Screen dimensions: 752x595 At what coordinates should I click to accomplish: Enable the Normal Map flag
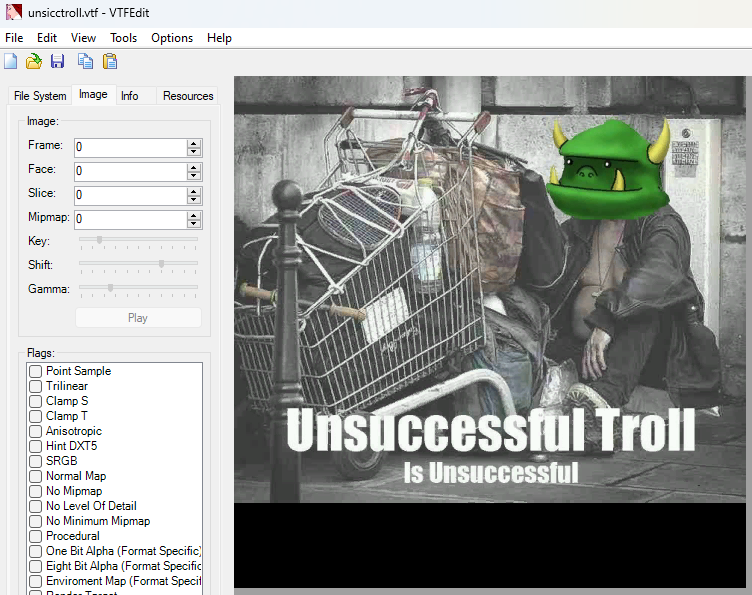35,476
